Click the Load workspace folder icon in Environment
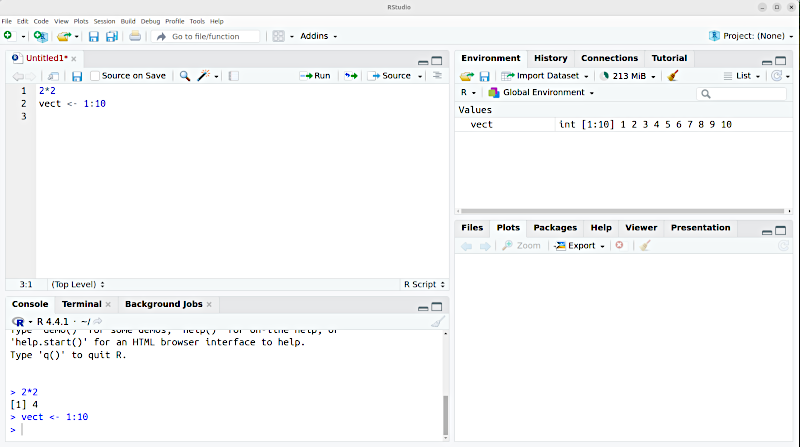 pos(466,76)
